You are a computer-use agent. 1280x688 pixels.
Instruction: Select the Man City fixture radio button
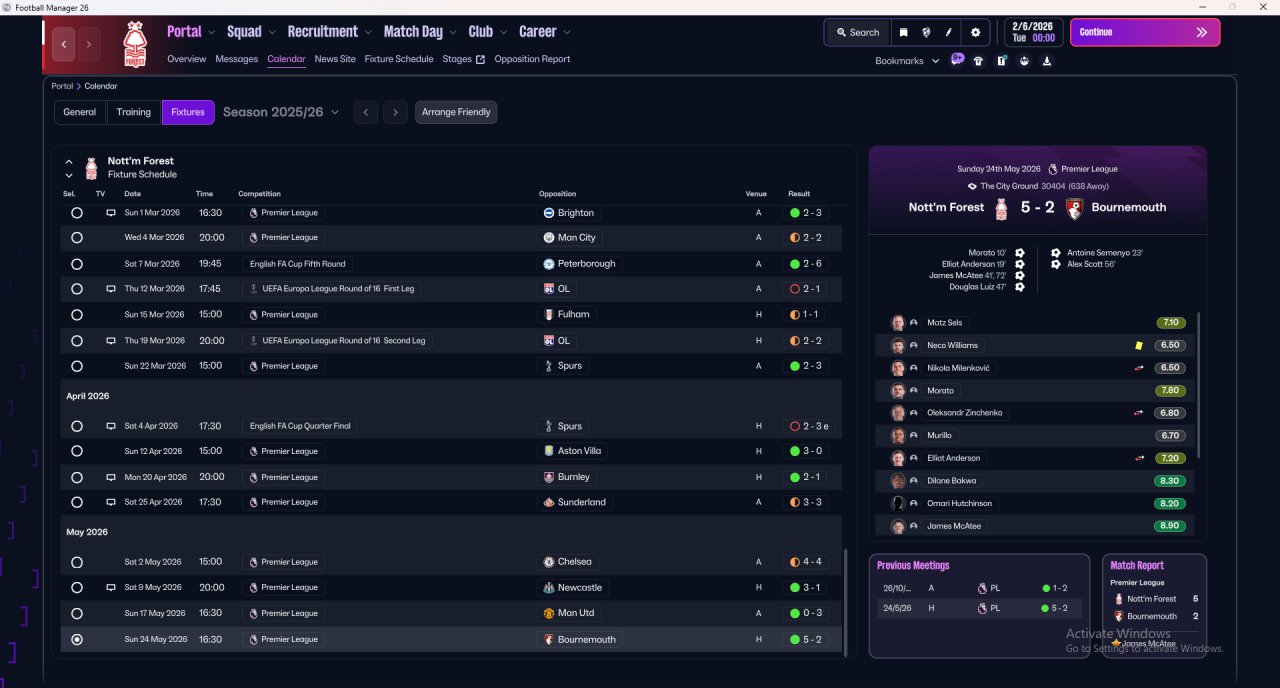tap(77, 238)
